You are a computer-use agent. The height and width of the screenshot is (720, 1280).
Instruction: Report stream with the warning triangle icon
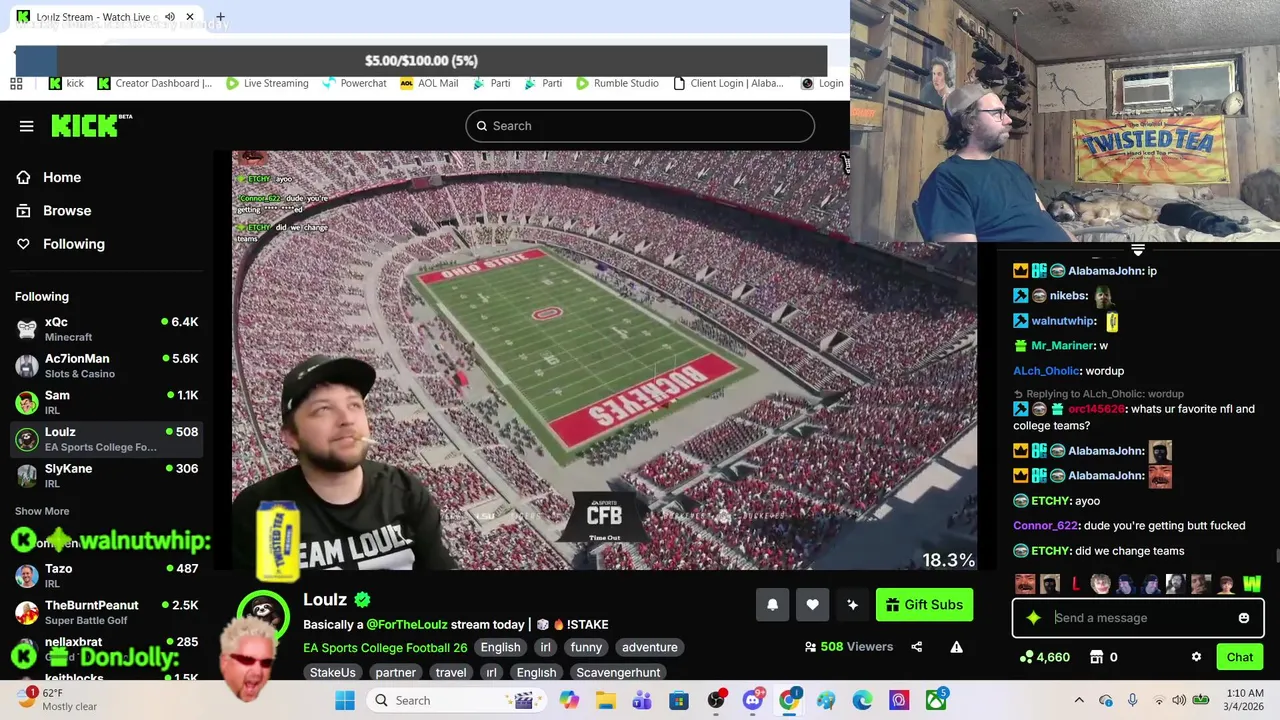956,647
